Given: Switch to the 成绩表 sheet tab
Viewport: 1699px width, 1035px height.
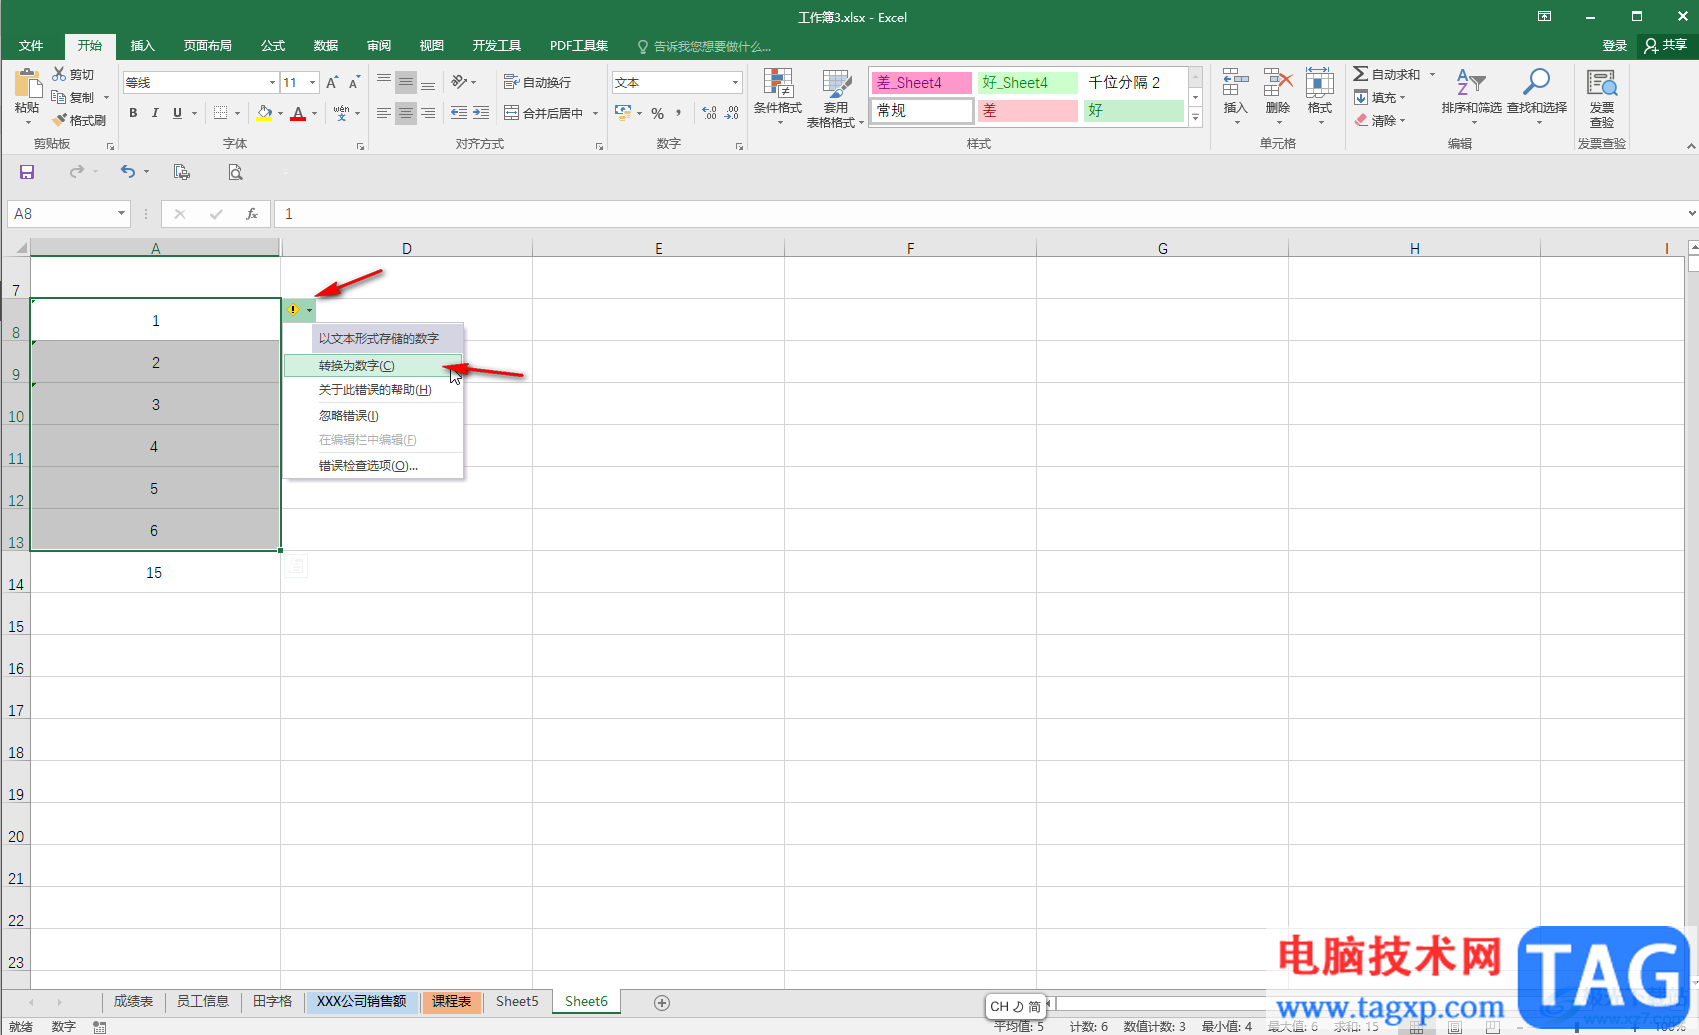Looking at the screenshot, I should coord(133,1001).
